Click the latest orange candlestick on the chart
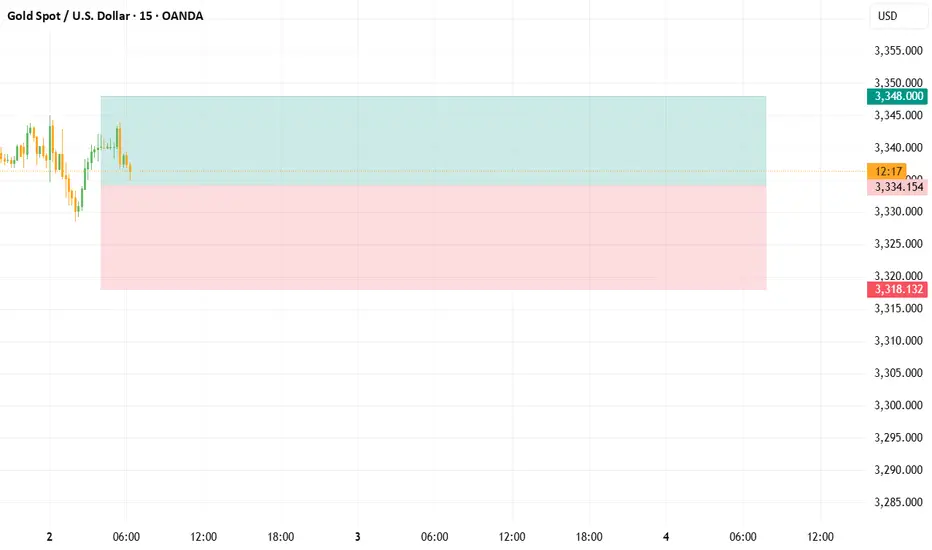This screenshot has width=932, height=550. tap(130, 172)
